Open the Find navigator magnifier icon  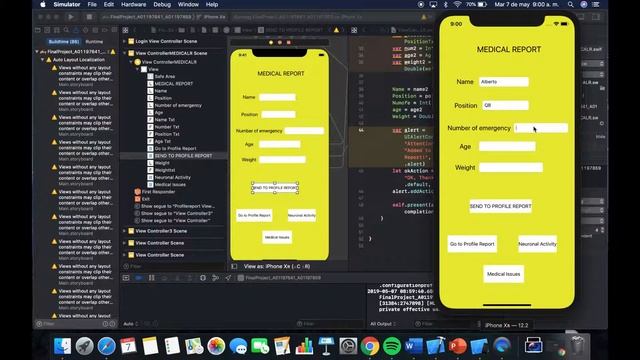point(67,30)
